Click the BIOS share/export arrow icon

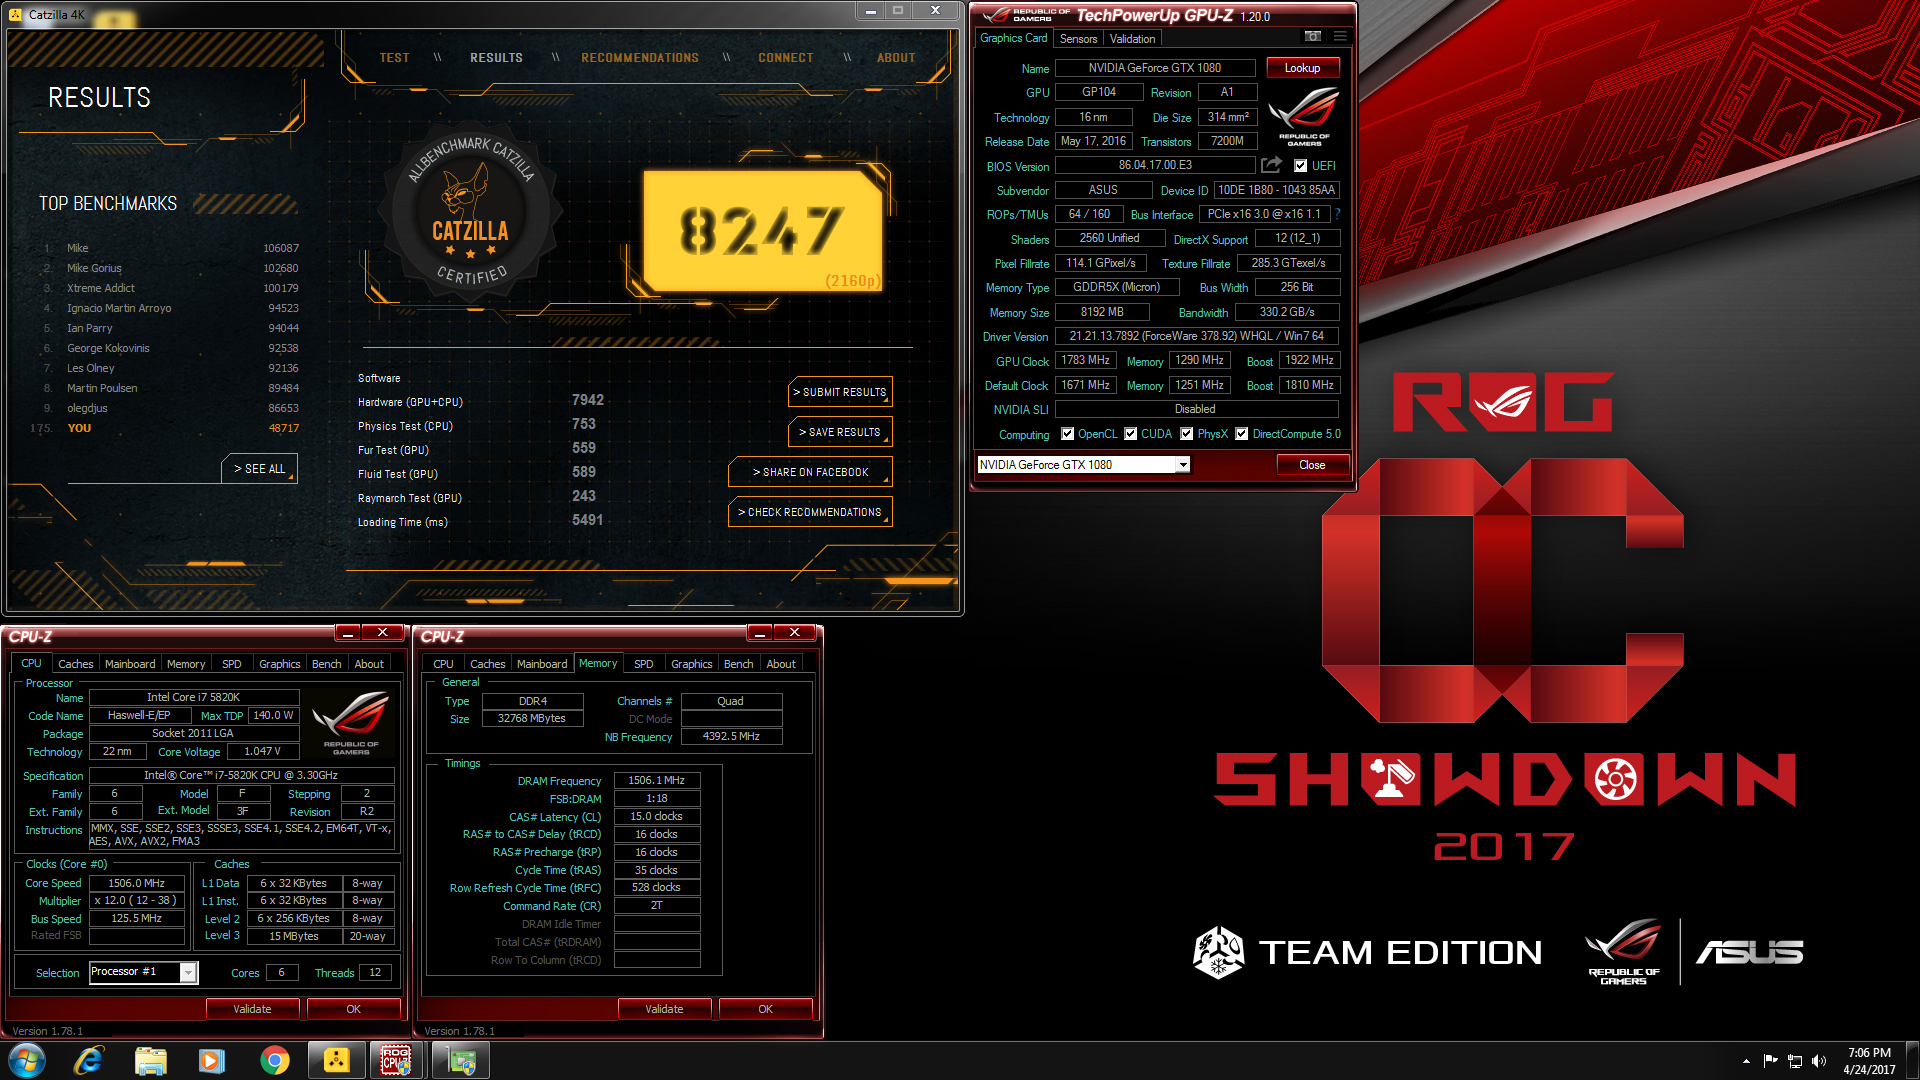pyautogui.click(x=1271, y=165)
